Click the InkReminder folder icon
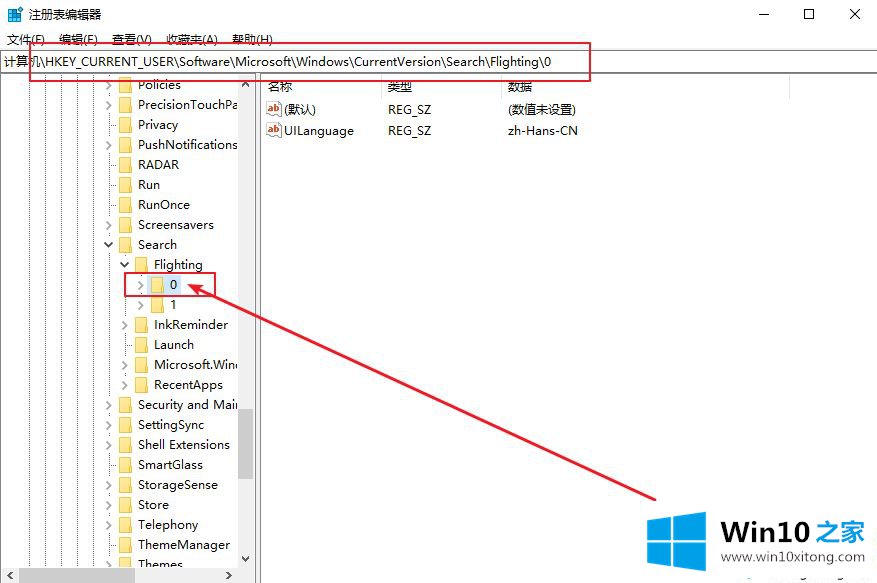This screenshot has width=877, height=583. coord(142,325)
